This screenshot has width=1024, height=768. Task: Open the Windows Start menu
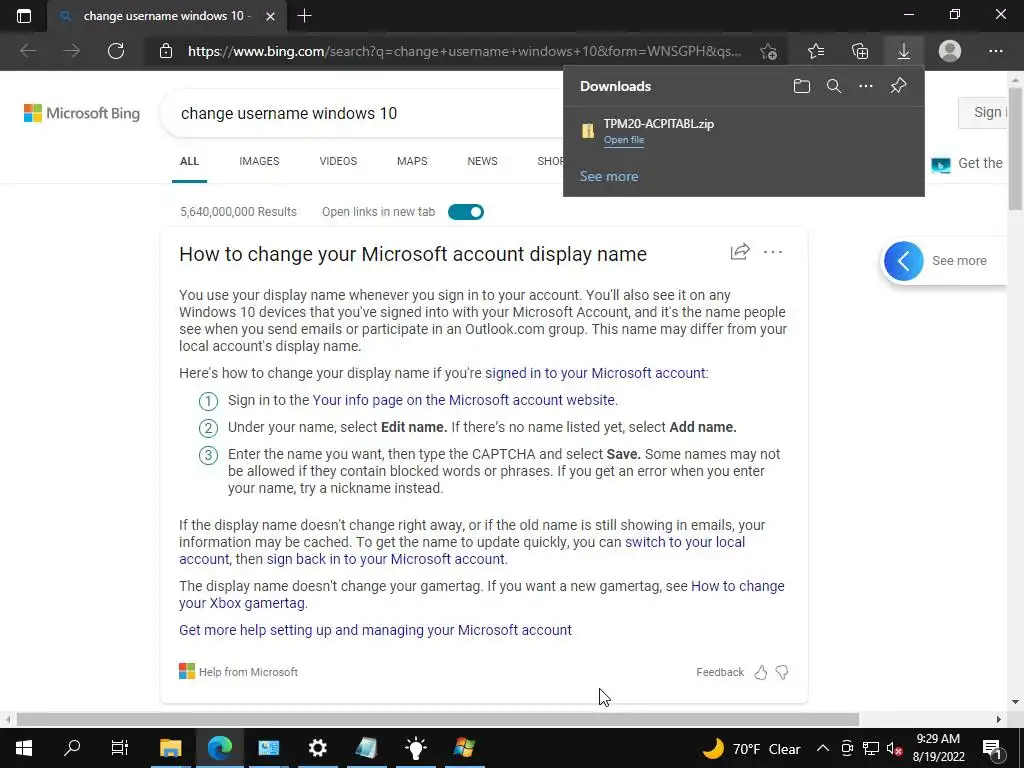tap(24, 748)
